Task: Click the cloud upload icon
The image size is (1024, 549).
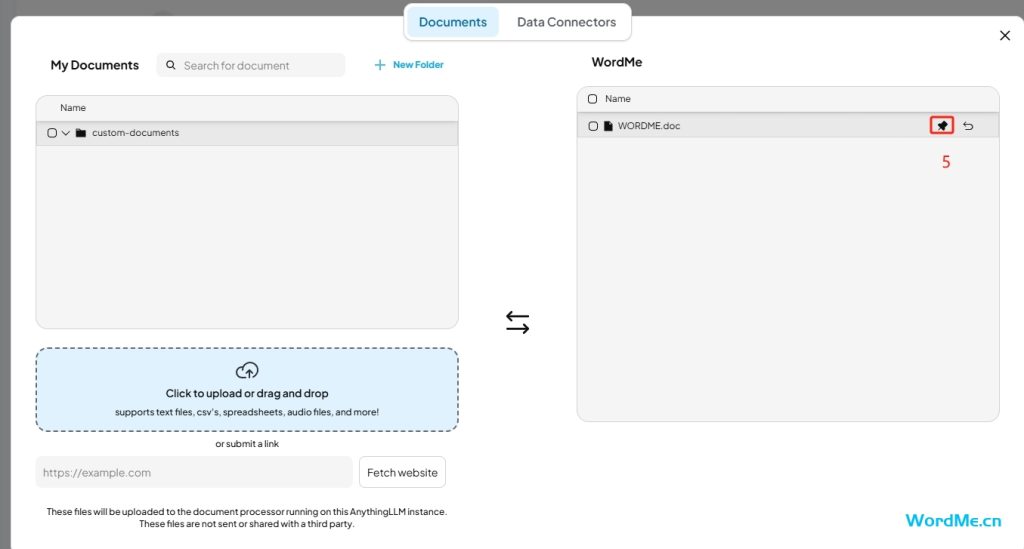Action: tap(247, 371)
